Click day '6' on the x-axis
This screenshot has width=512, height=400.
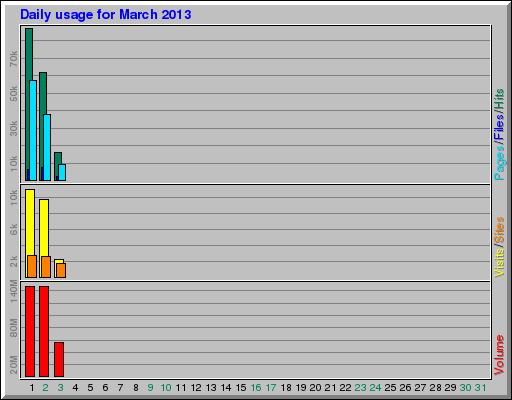105,388
